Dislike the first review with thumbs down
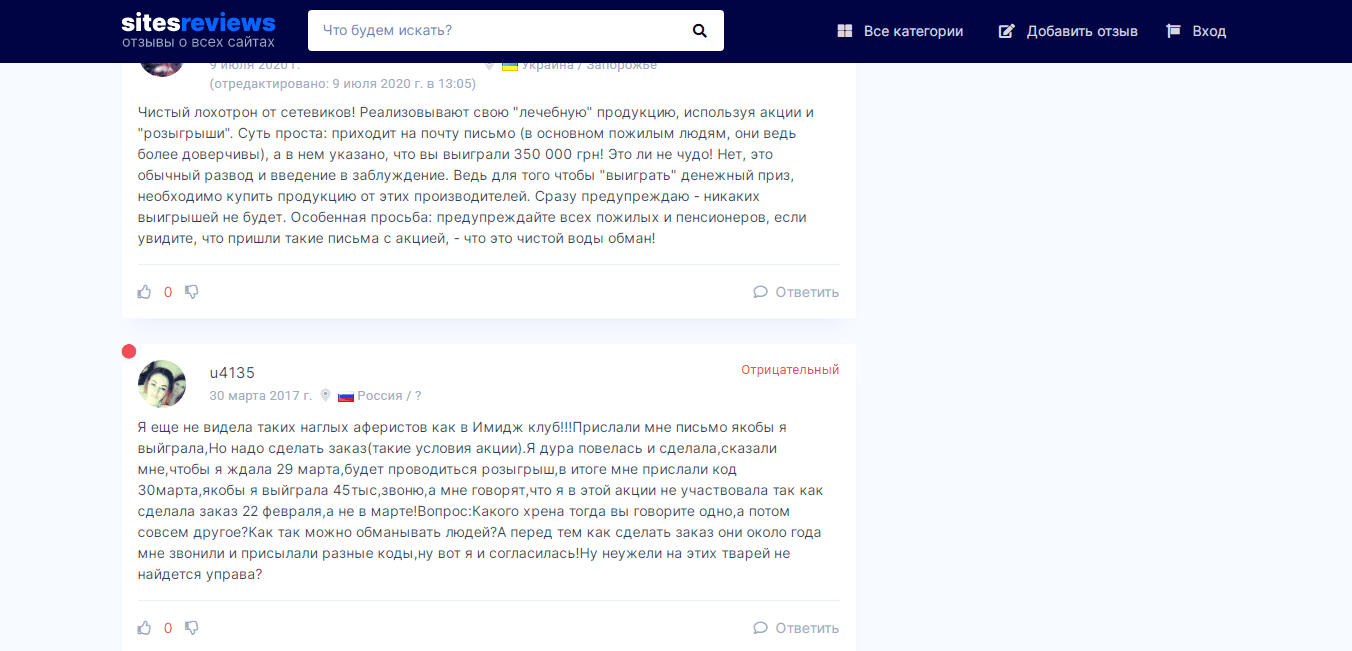 point(192,292)
